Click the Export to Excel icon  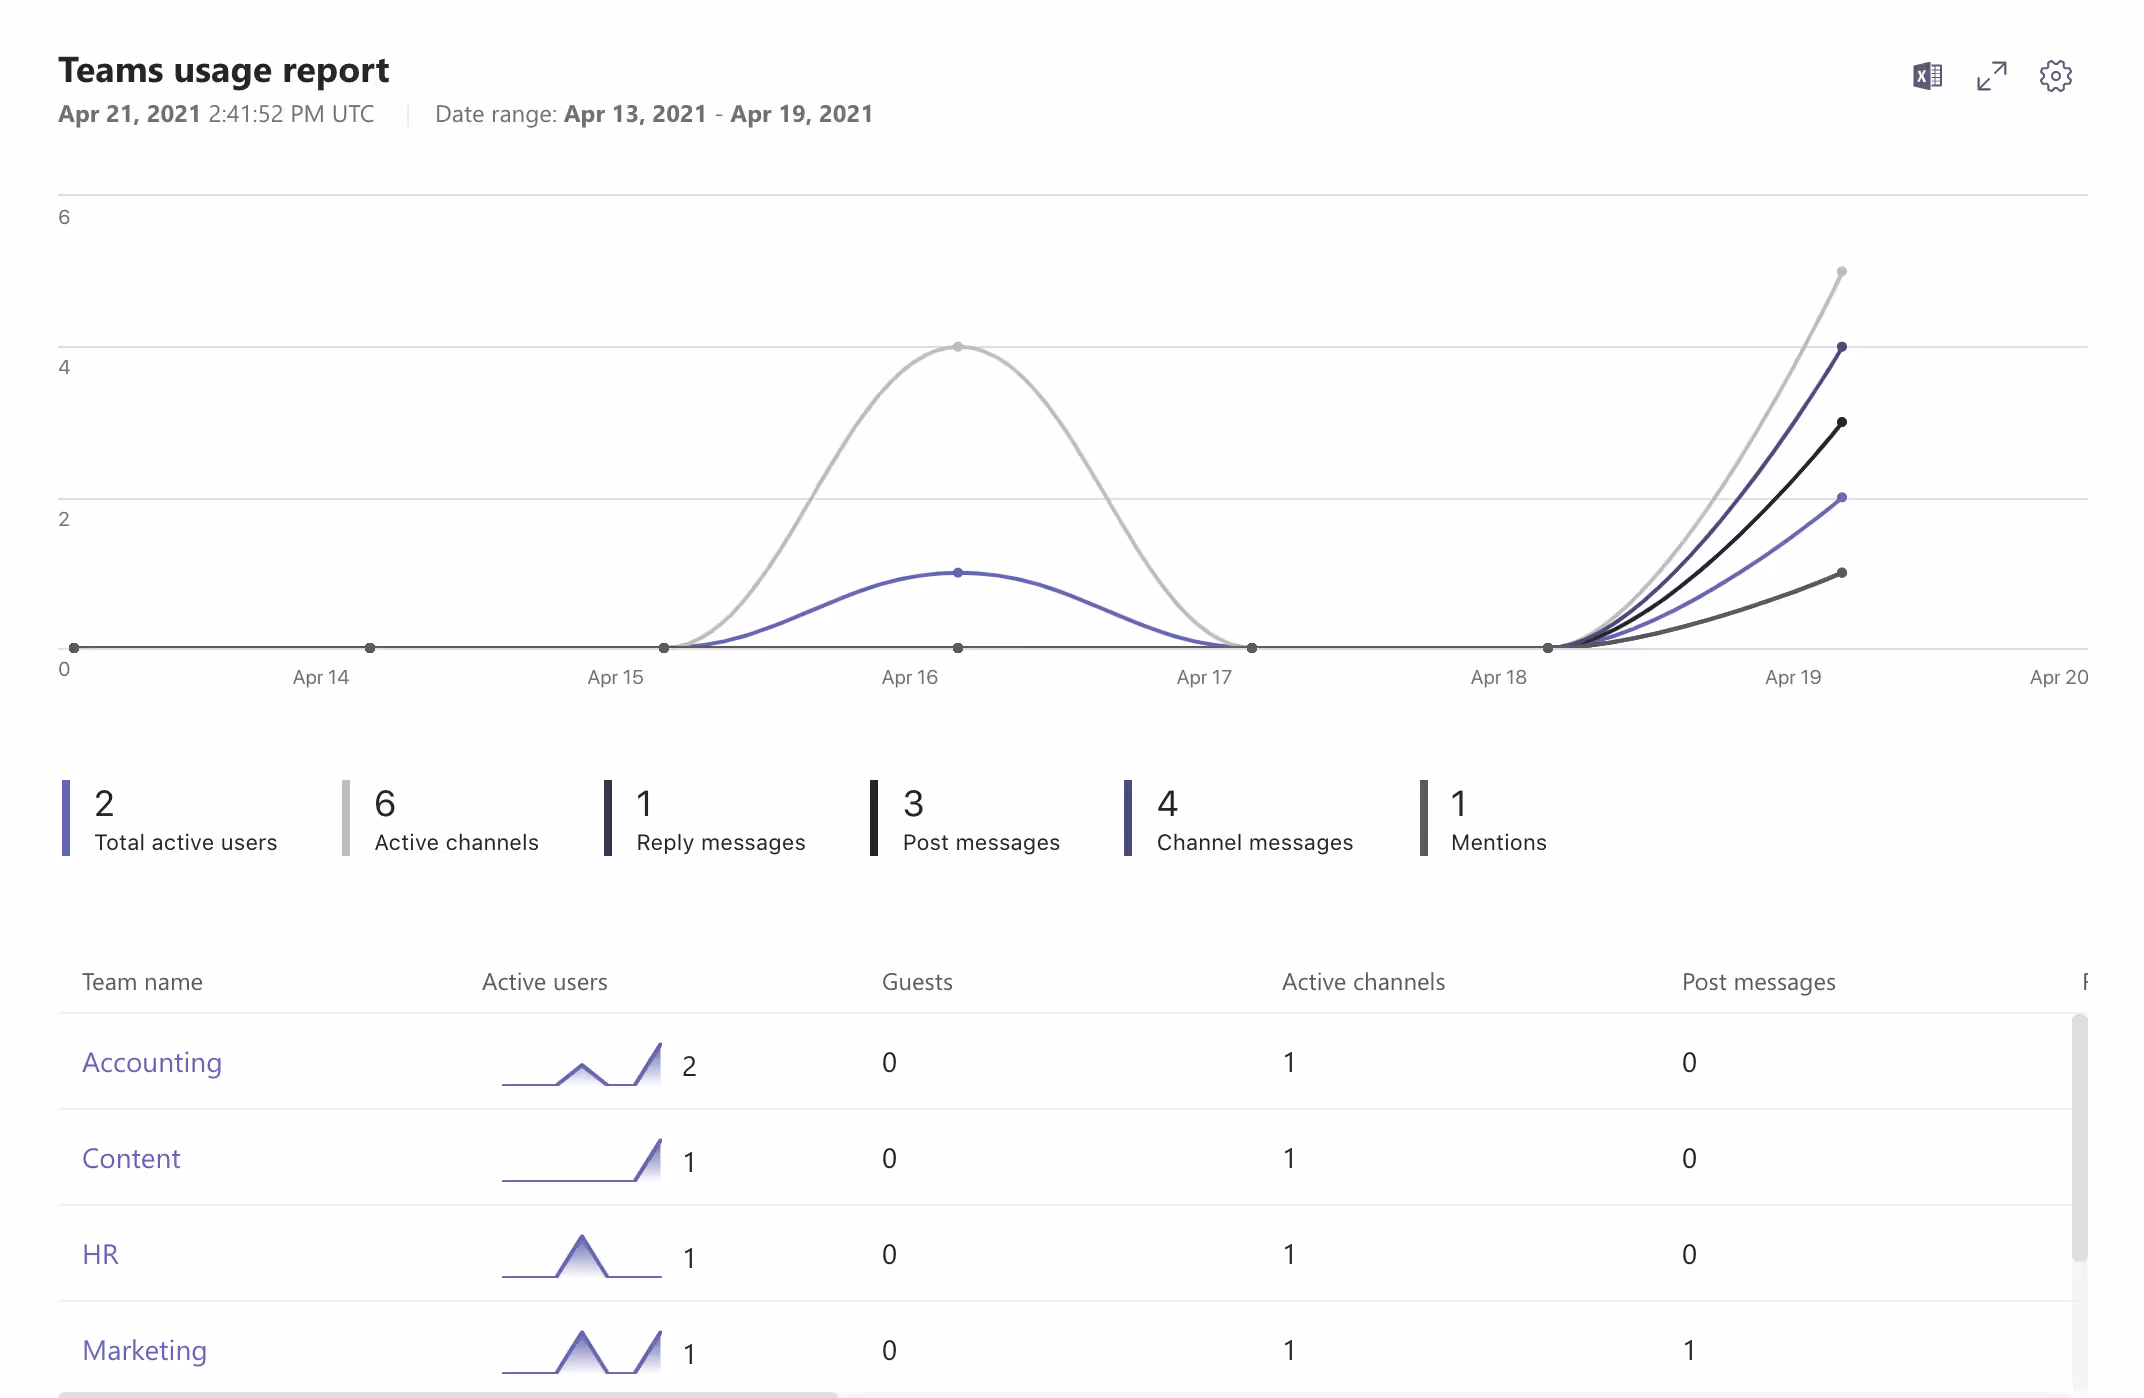coord(1927,76)
